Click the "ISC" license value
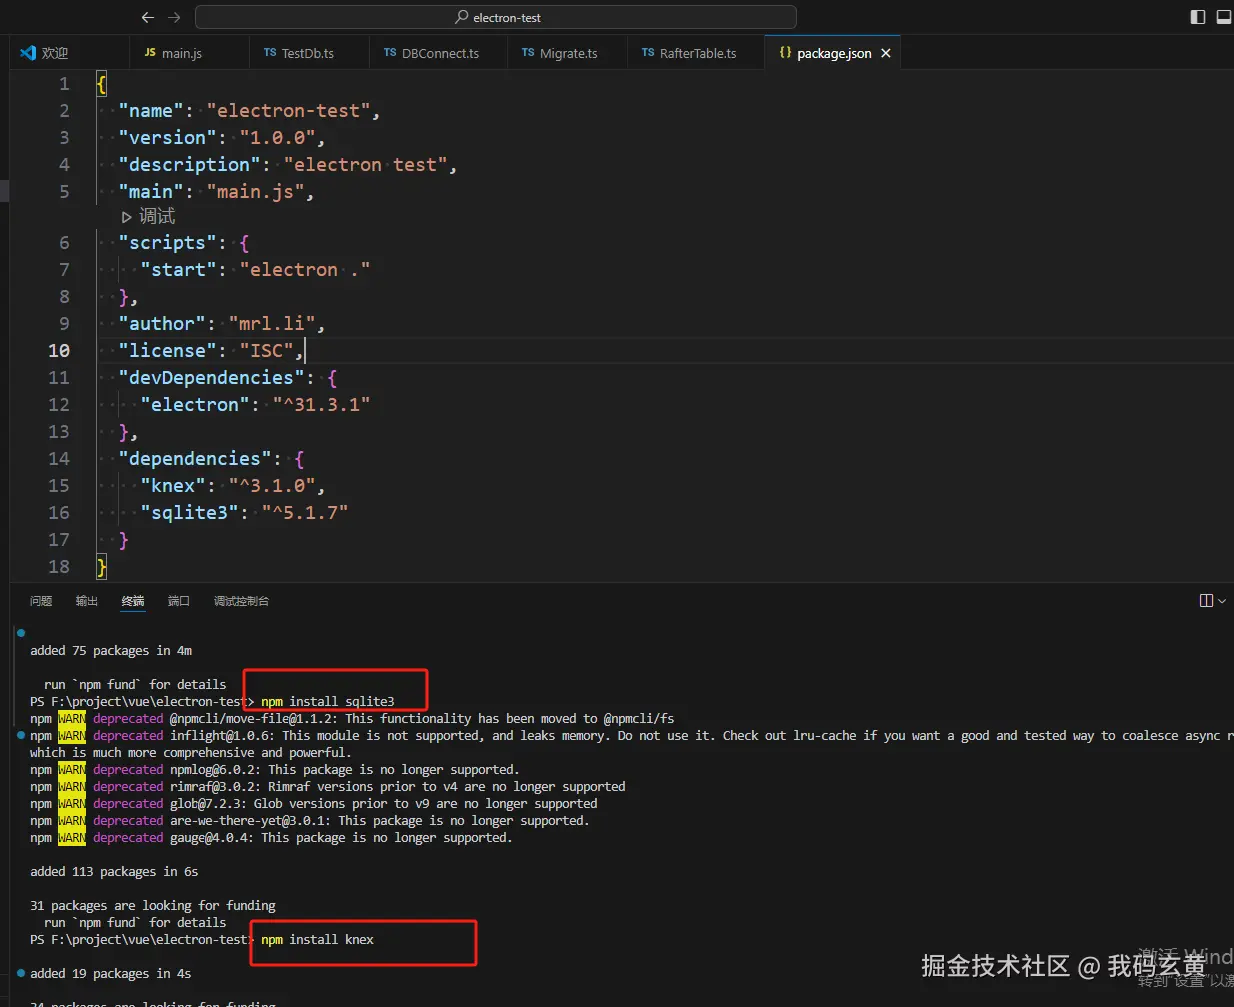 (266, 351)
